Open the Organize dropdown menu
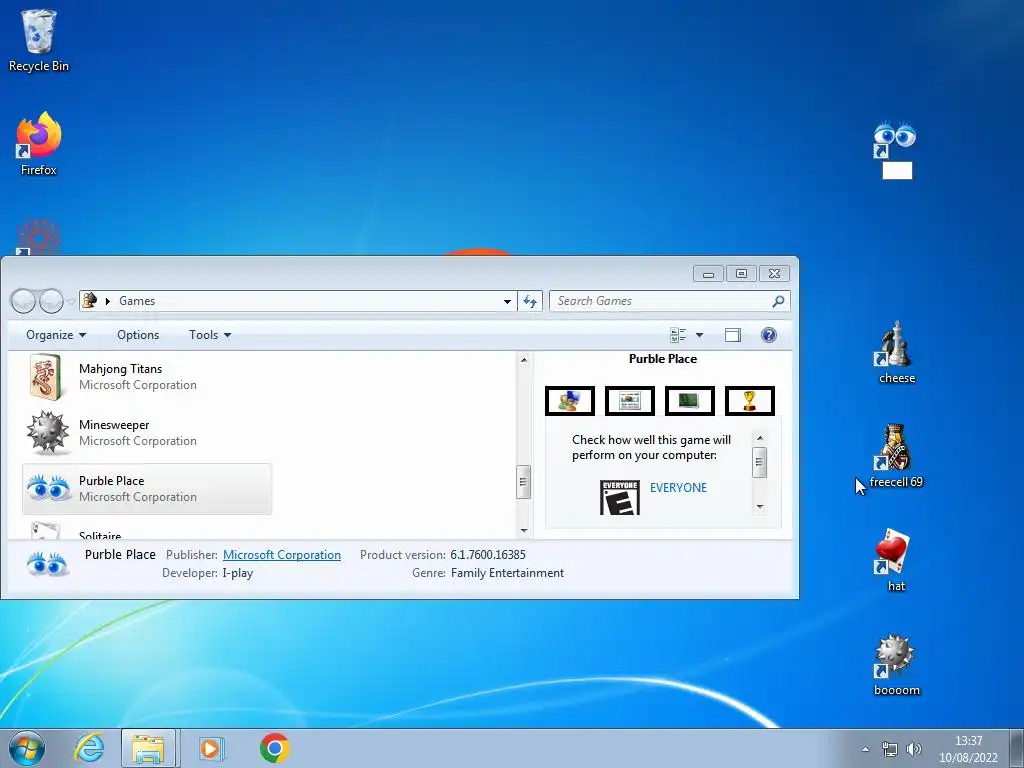1024x768 pixels. pos(56,335)
